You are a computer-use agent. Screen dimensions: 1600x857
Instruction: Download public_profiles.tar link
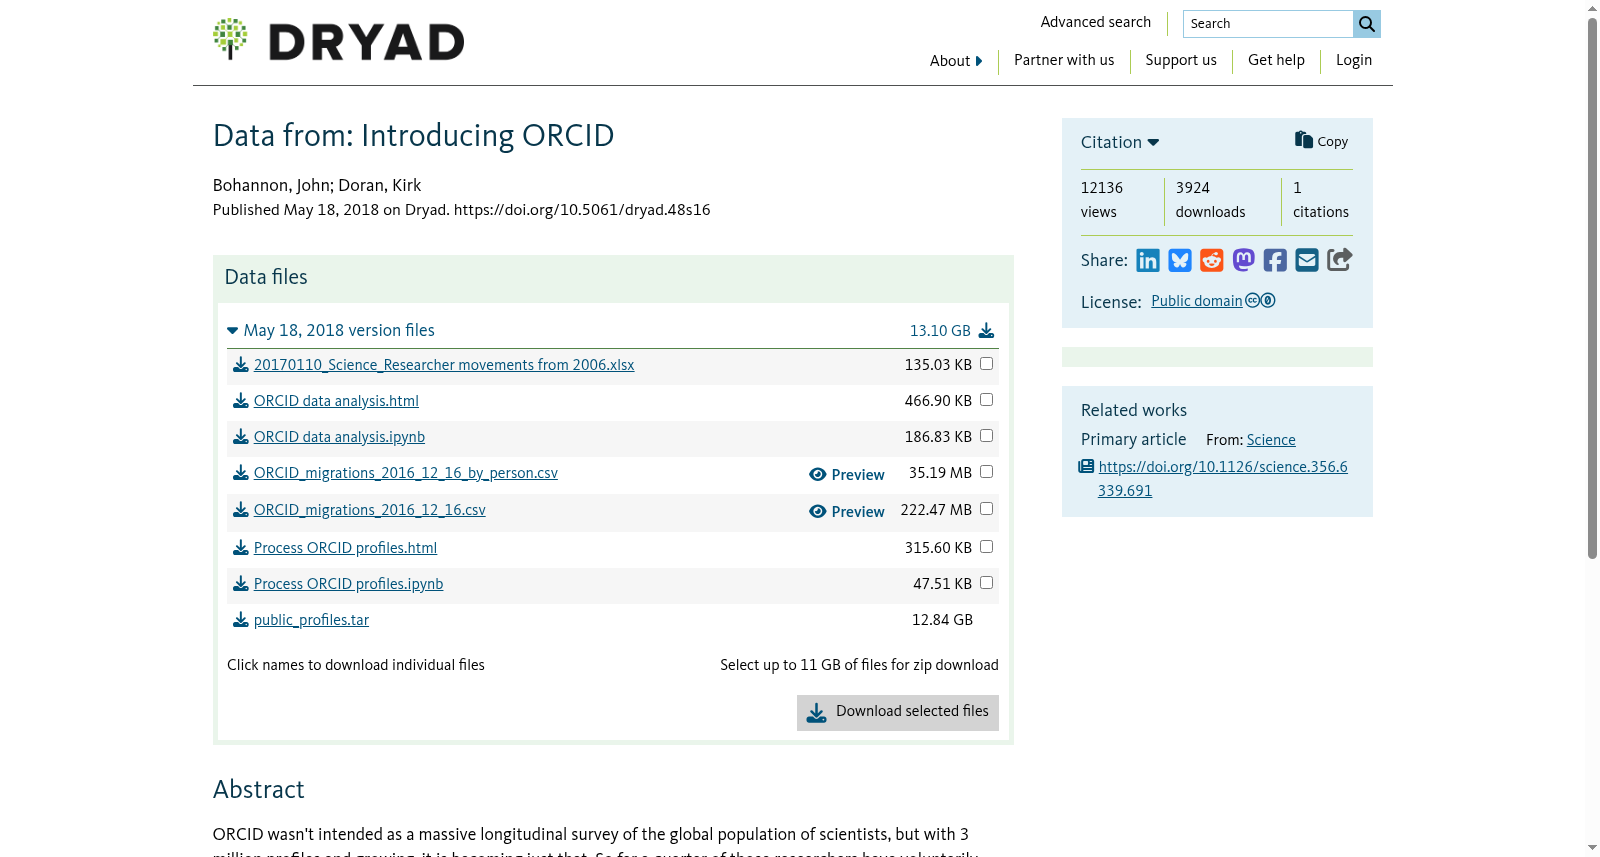[x=311, y=620]
